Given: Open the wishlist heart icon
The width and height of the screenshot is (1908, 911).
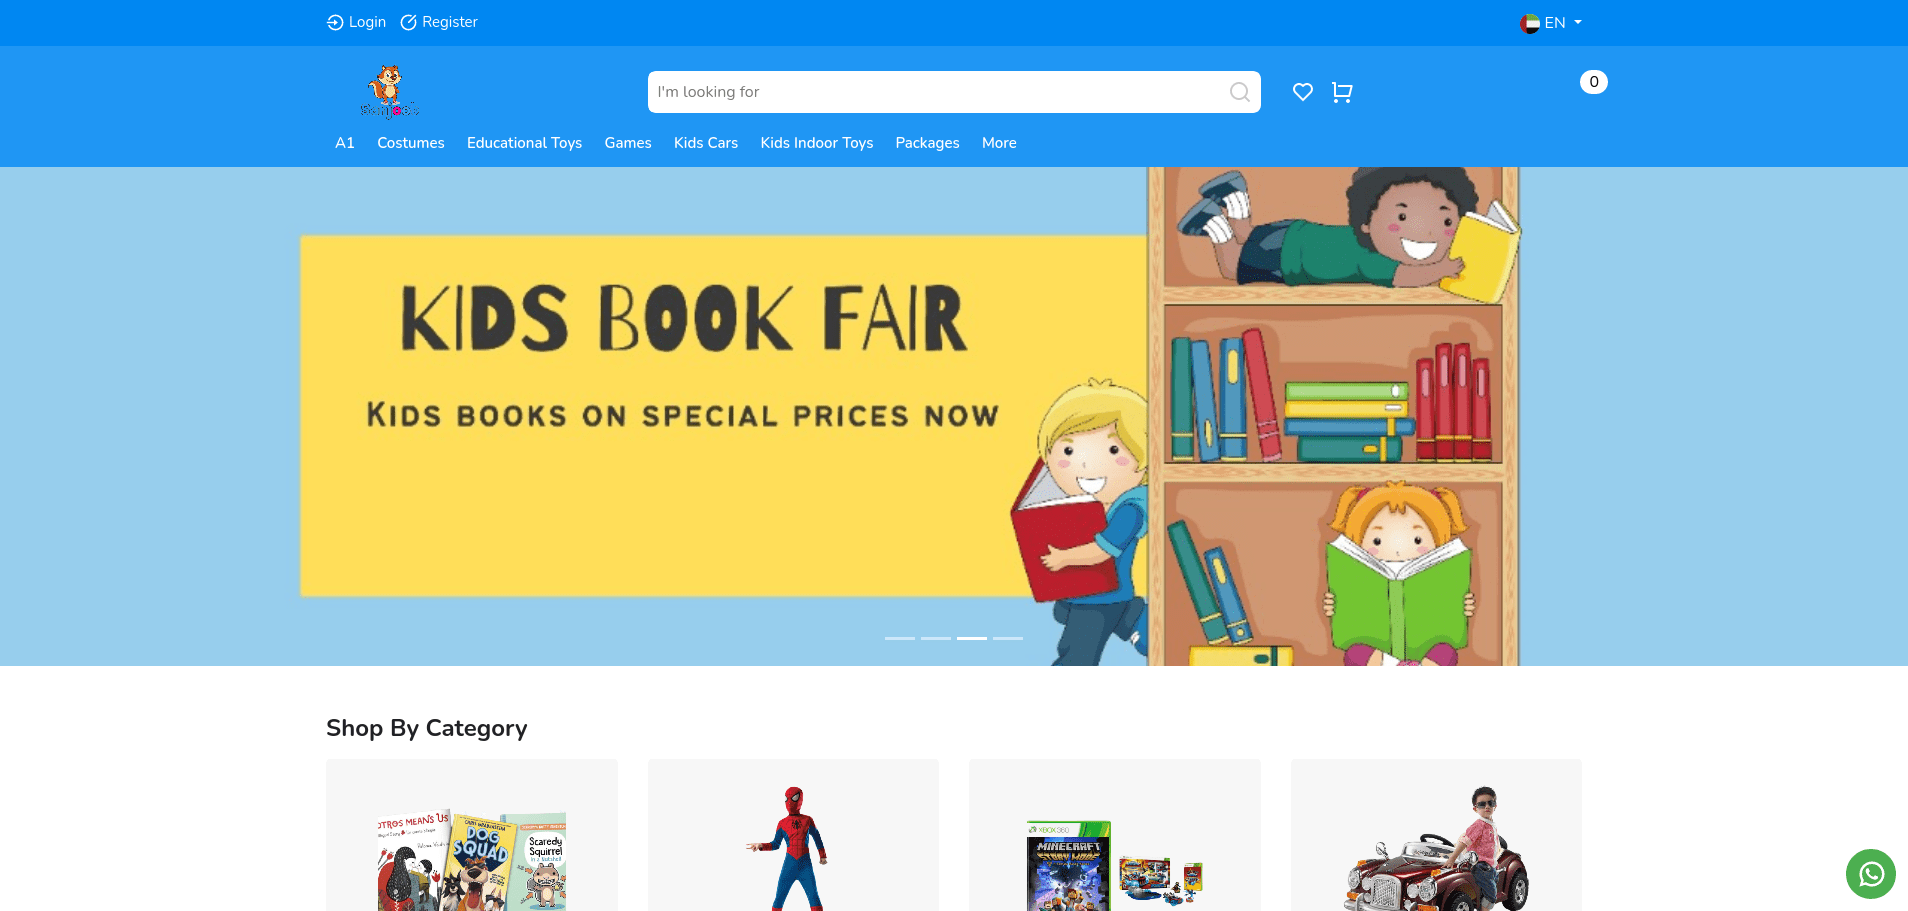Looking at the screenshot, I should click(1302, 92).
